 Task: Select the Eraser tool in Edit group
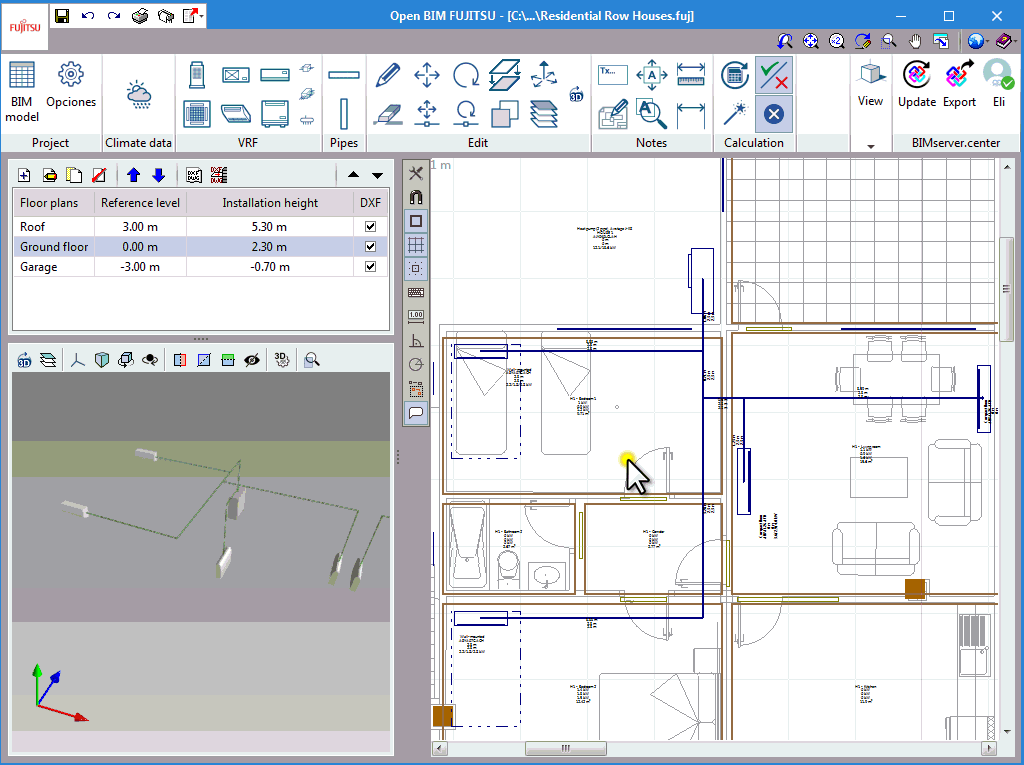pyautogui.click(x=388, y=112)
